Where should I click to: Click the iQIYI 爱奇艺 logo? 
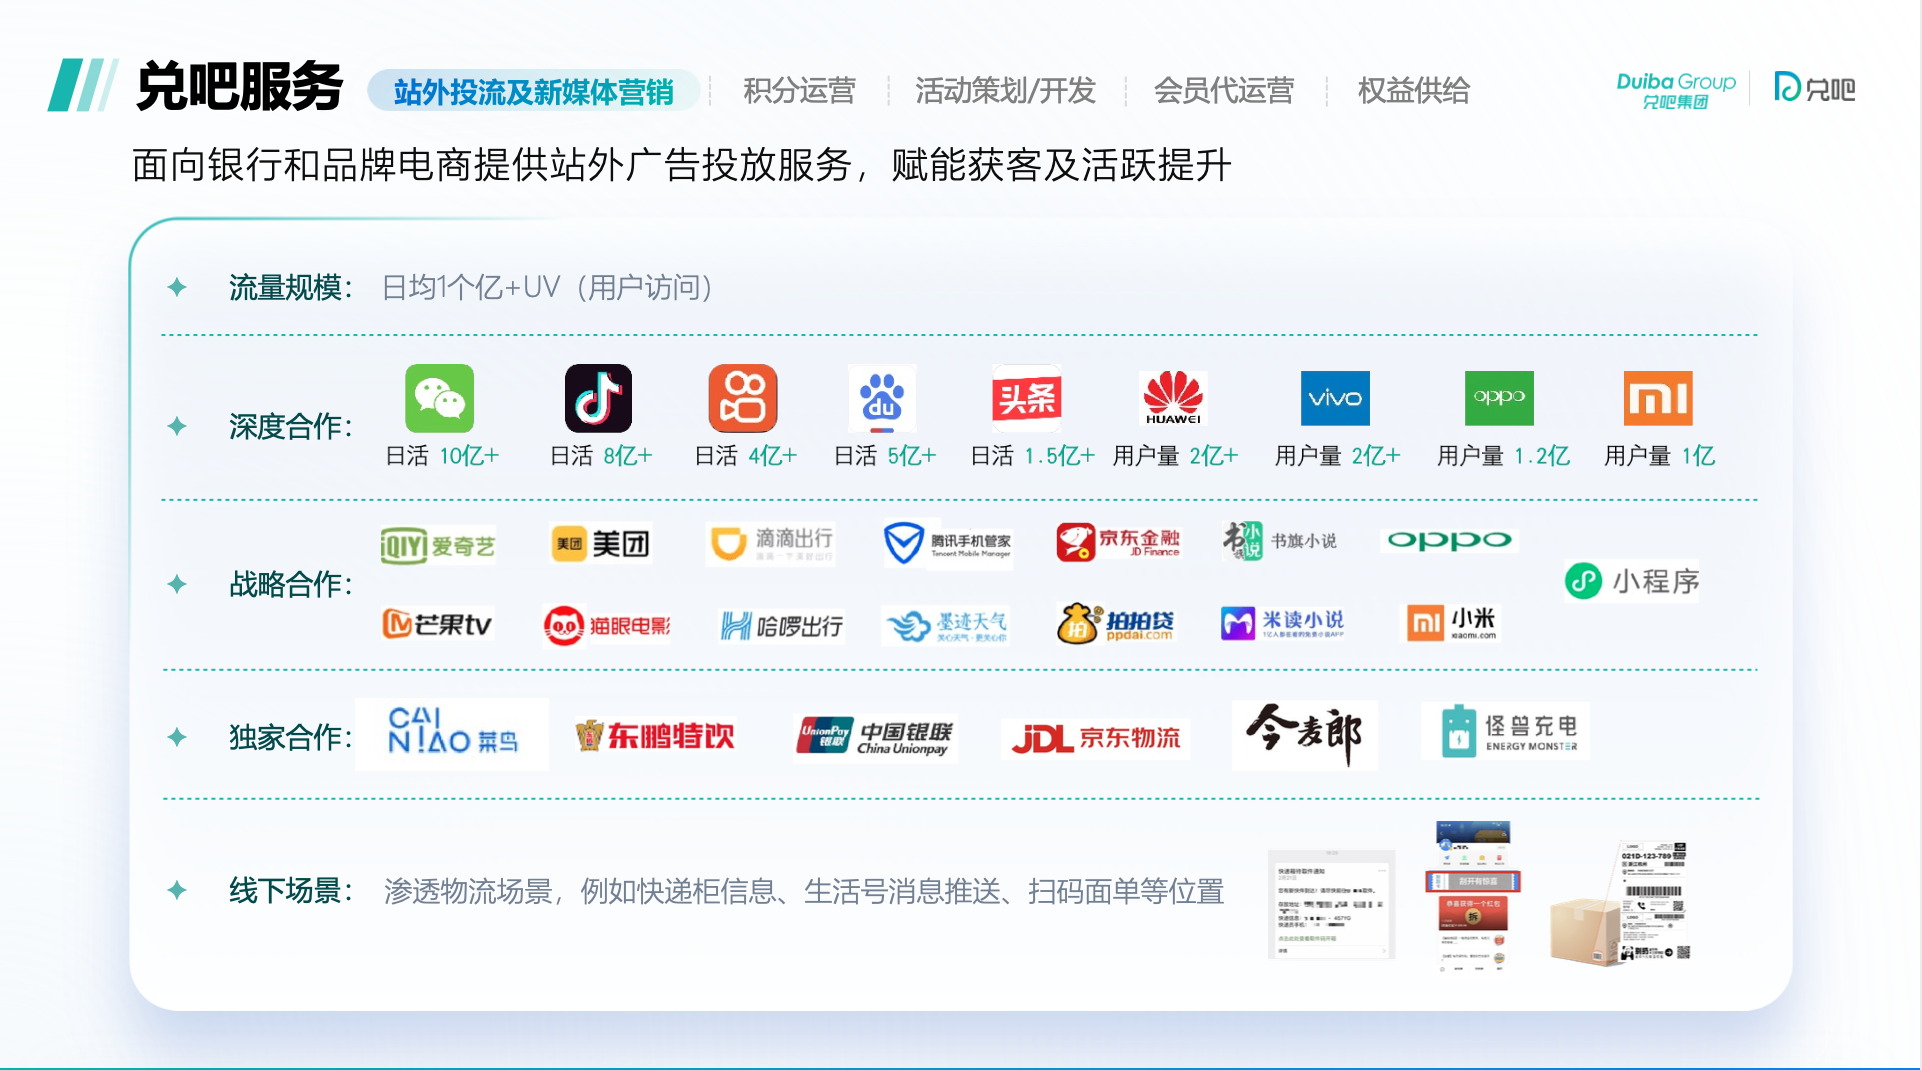point(438,545)
